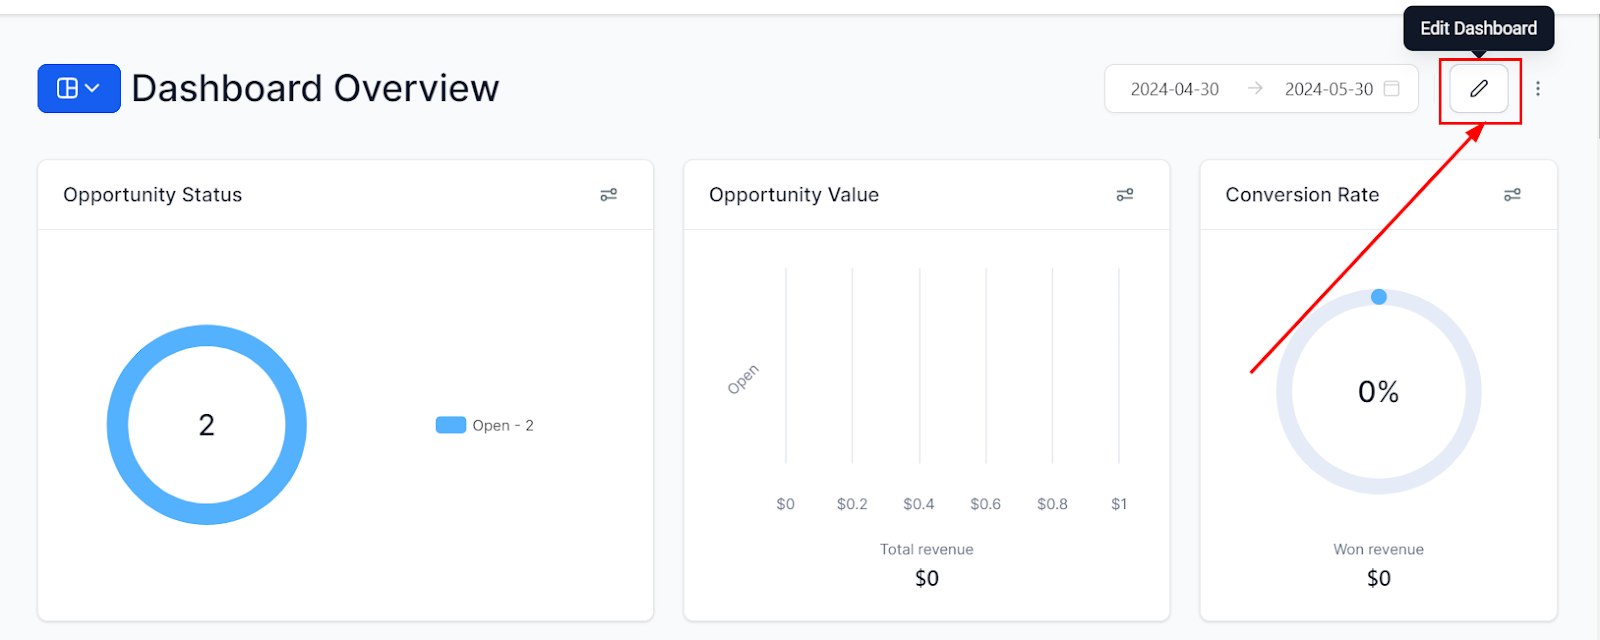This screenshot has height=640, width=1600.
Task: Open filter options on Conversion Rate card
Action: (1512, 194)
